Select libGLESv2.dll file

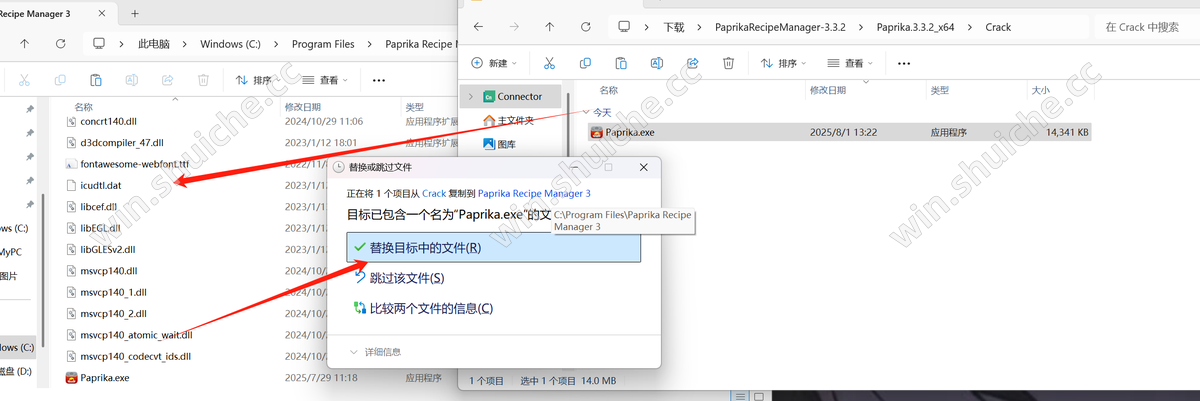click(x=107, y=250)
